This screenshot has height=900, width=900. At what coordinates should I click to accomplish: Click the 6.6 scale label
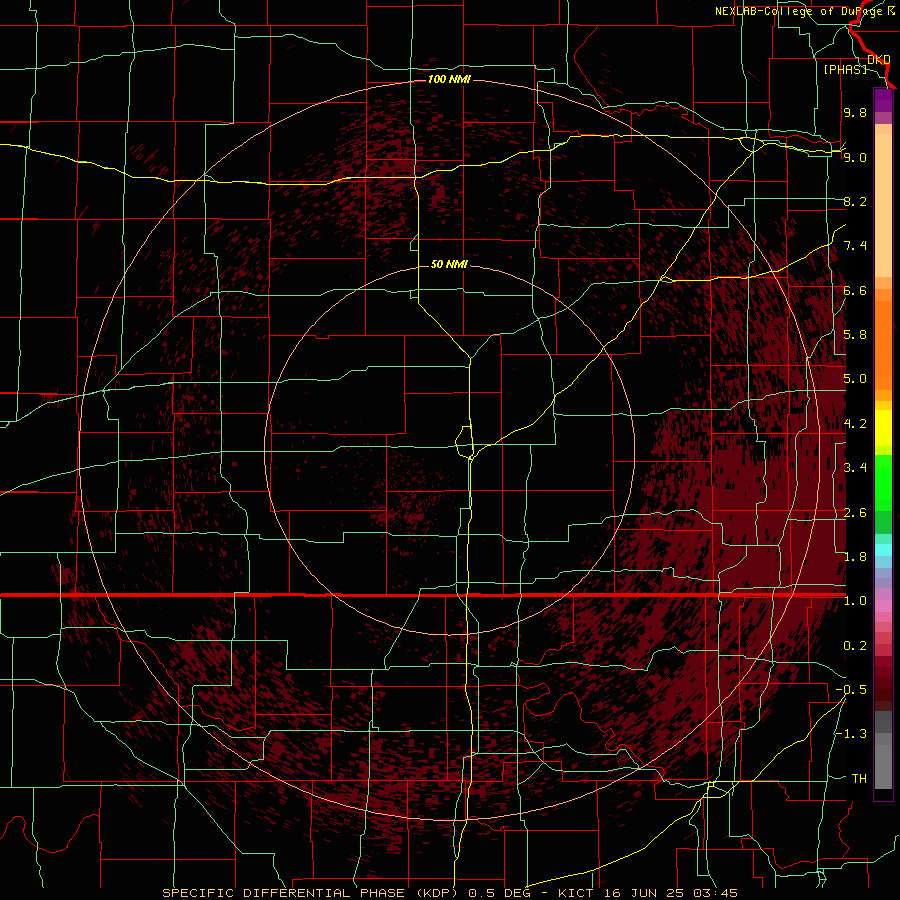tap(855, 290)
